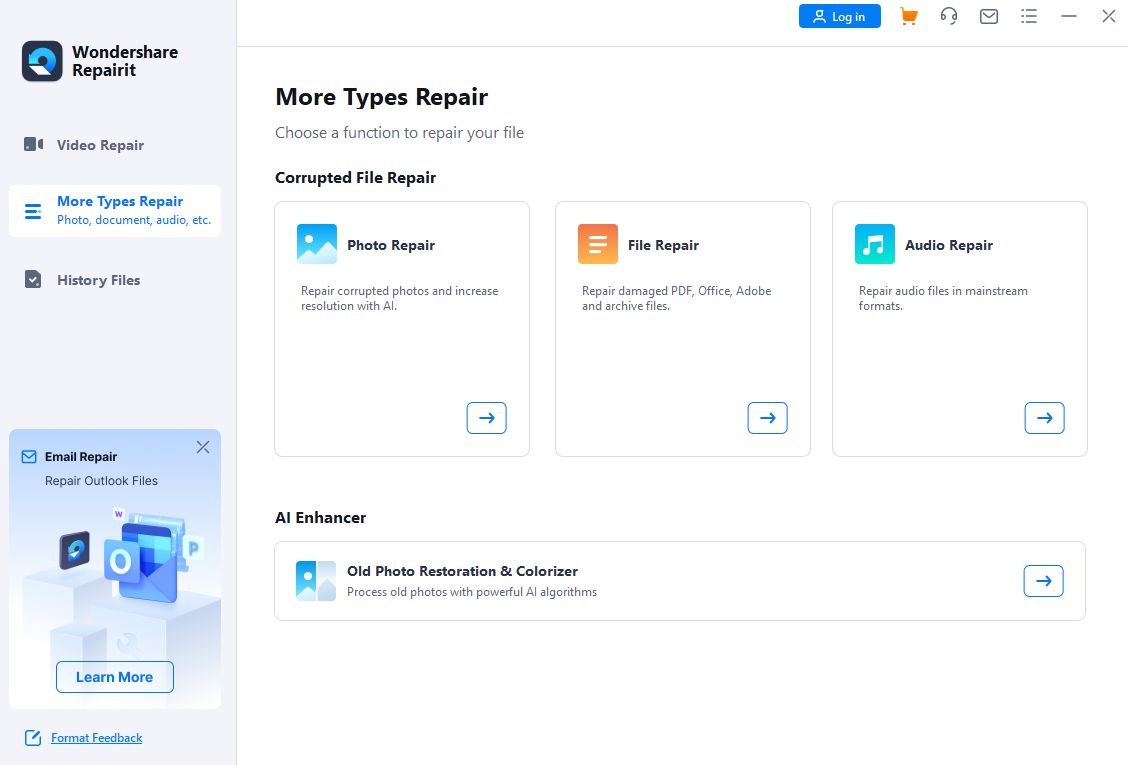The width and height of the screenshot is (1129, 765).
Task: Select the Audio Repair card title
Action: tap(949, 245)
